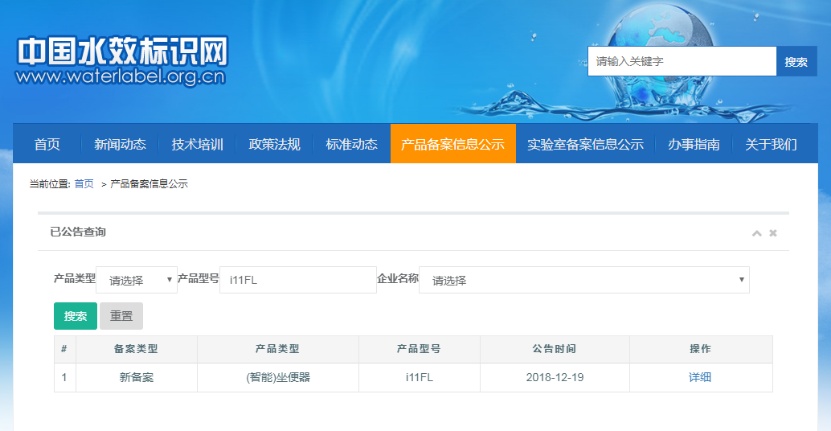Click the green 搜索 query button
The width and height of the screenshot is (831, 431).
75,316
